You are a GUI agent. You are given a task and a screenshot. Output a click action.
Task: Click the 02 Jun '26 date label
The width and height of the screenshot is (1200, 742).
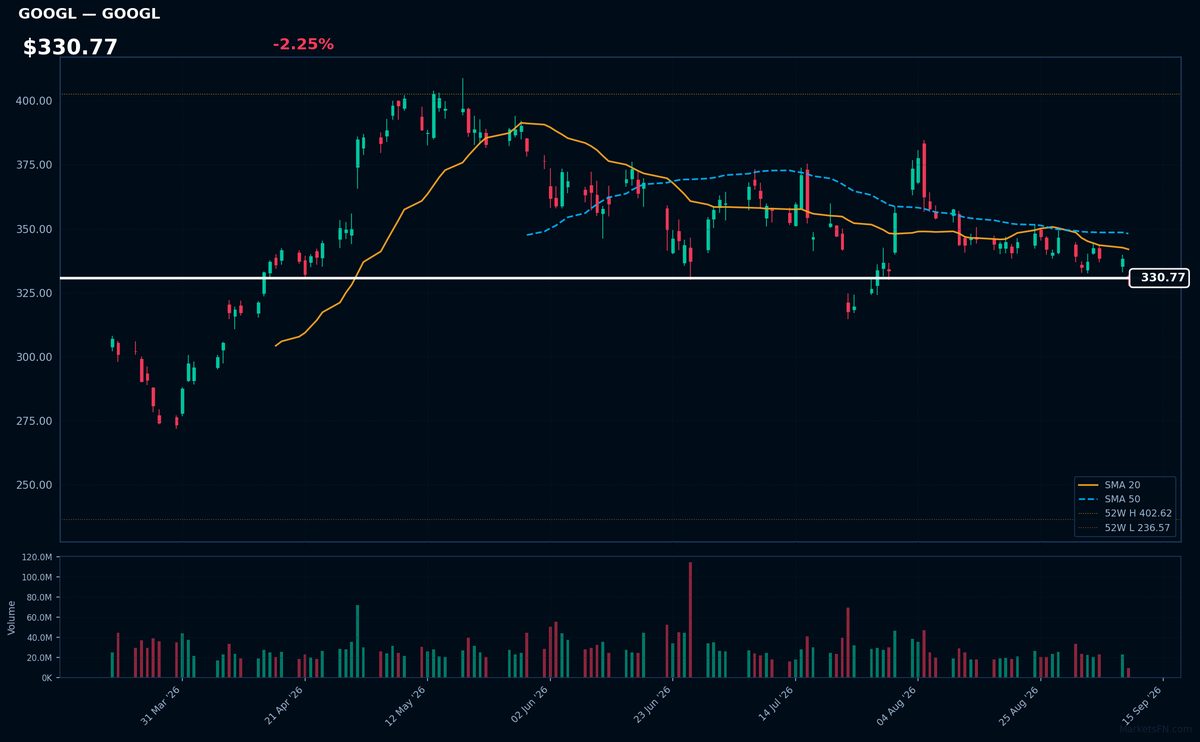pos(531,704)
